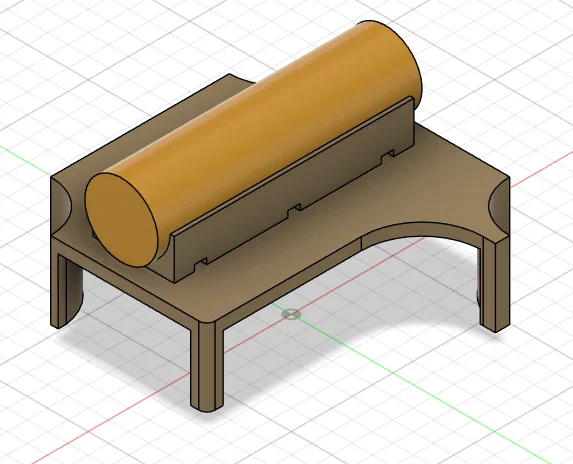The height and width of the screenshot is (464, 573).
Task: Select the slotted upright plate beside cylinder
Action: tap(294, 190)
